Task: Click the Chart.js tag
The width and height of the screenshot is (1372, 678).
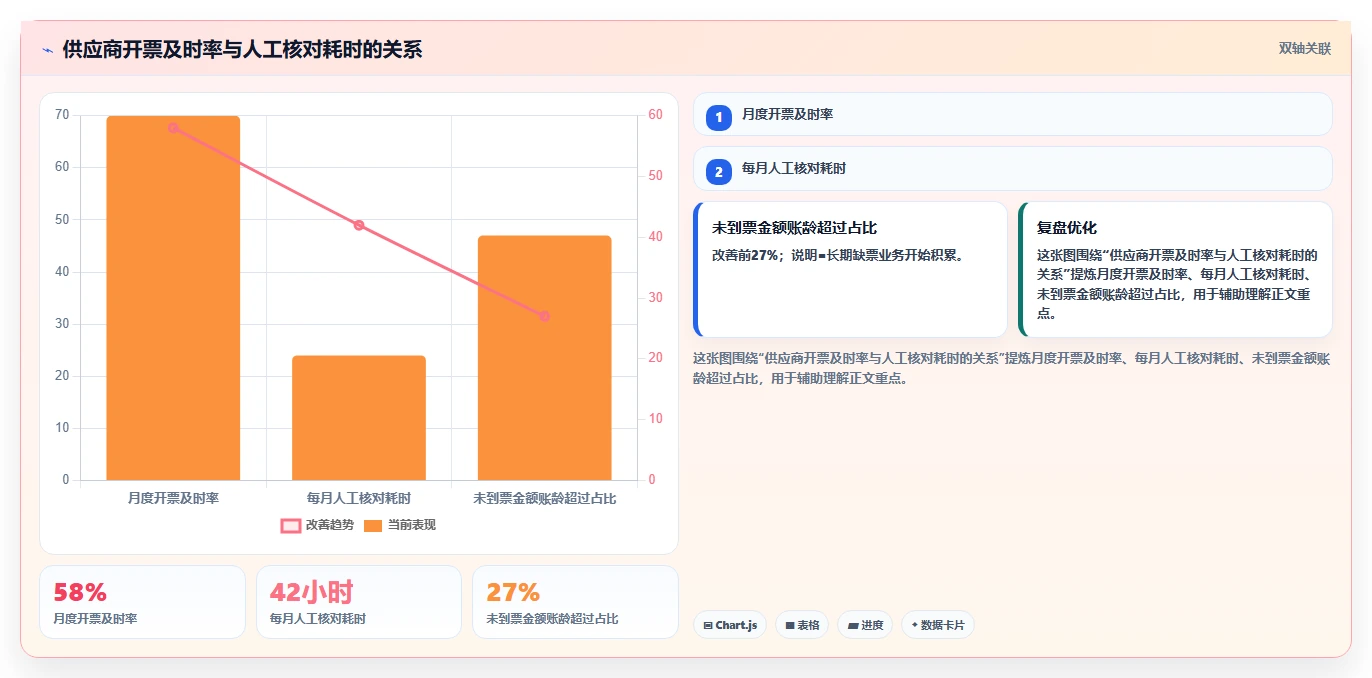Action: [x=730, y=625]
